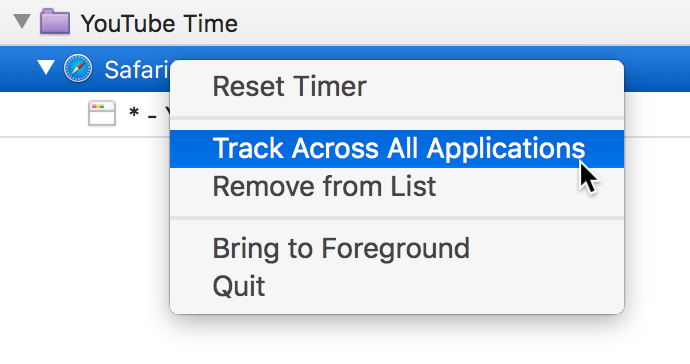The height and width of the screenshot is (364, 690).
Task: Select the YouTube Time group label
Action: pyautogui.click(x=159, y=23)
